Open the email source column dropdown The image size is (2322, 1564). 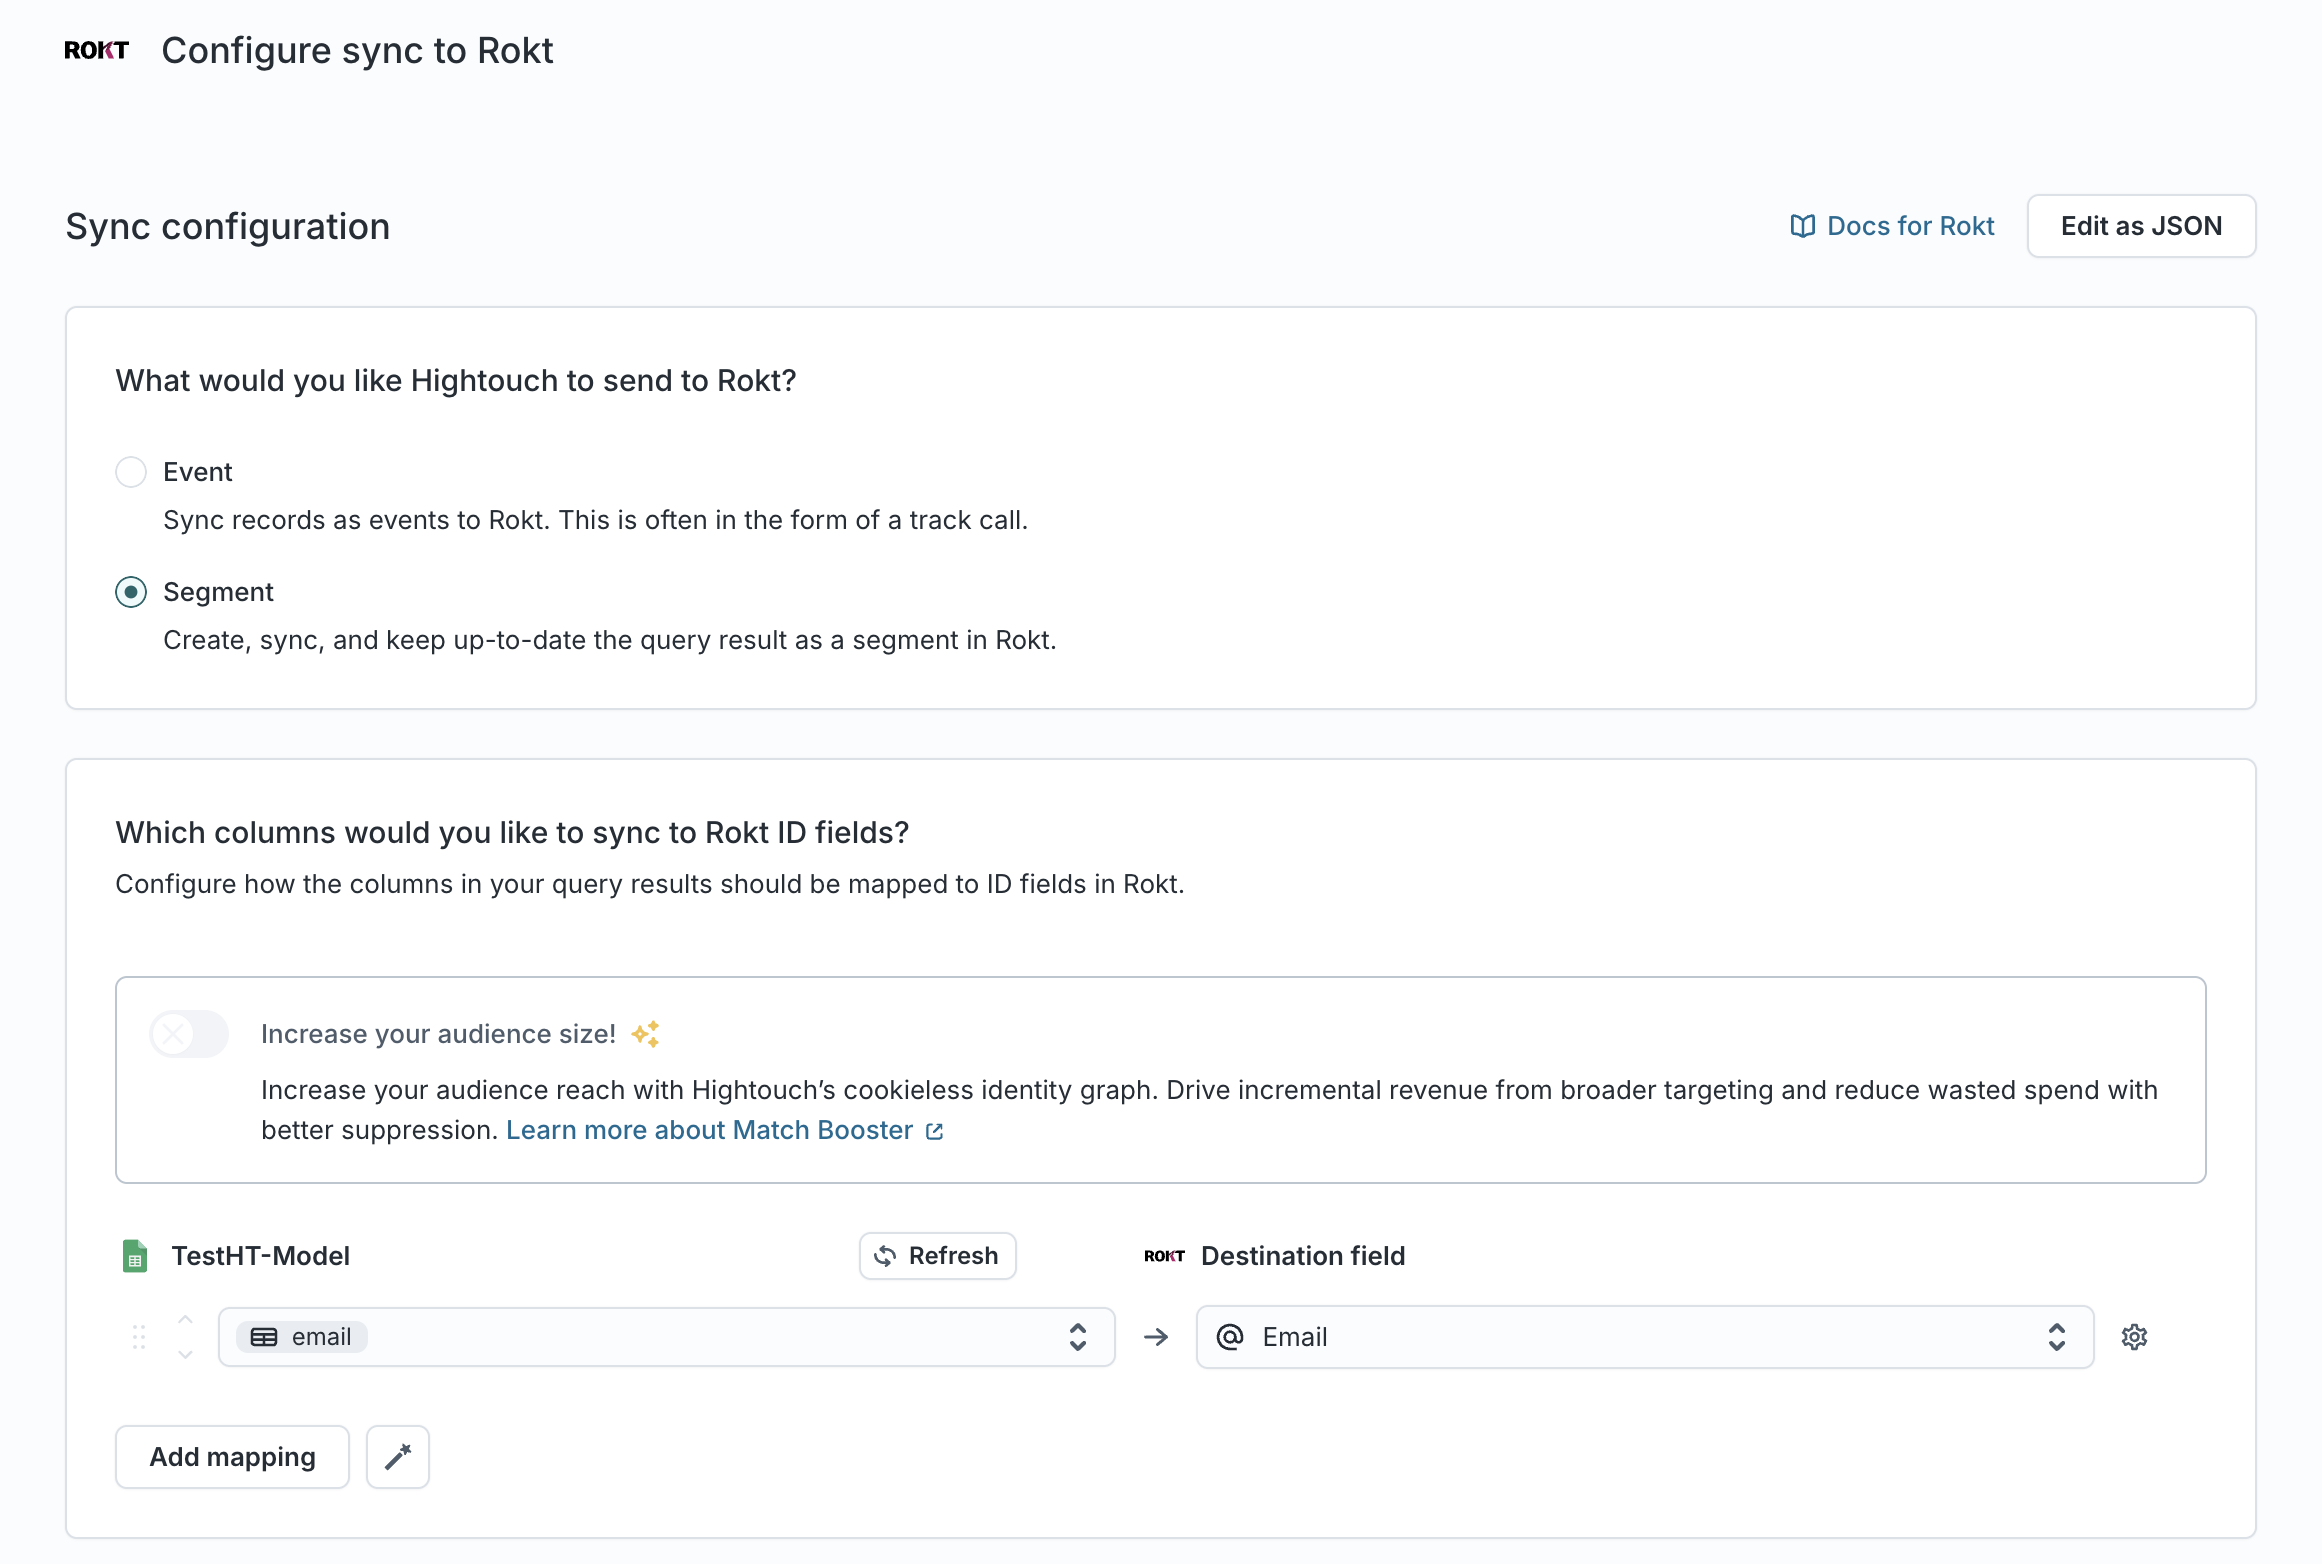click(x=666, y=1337)
